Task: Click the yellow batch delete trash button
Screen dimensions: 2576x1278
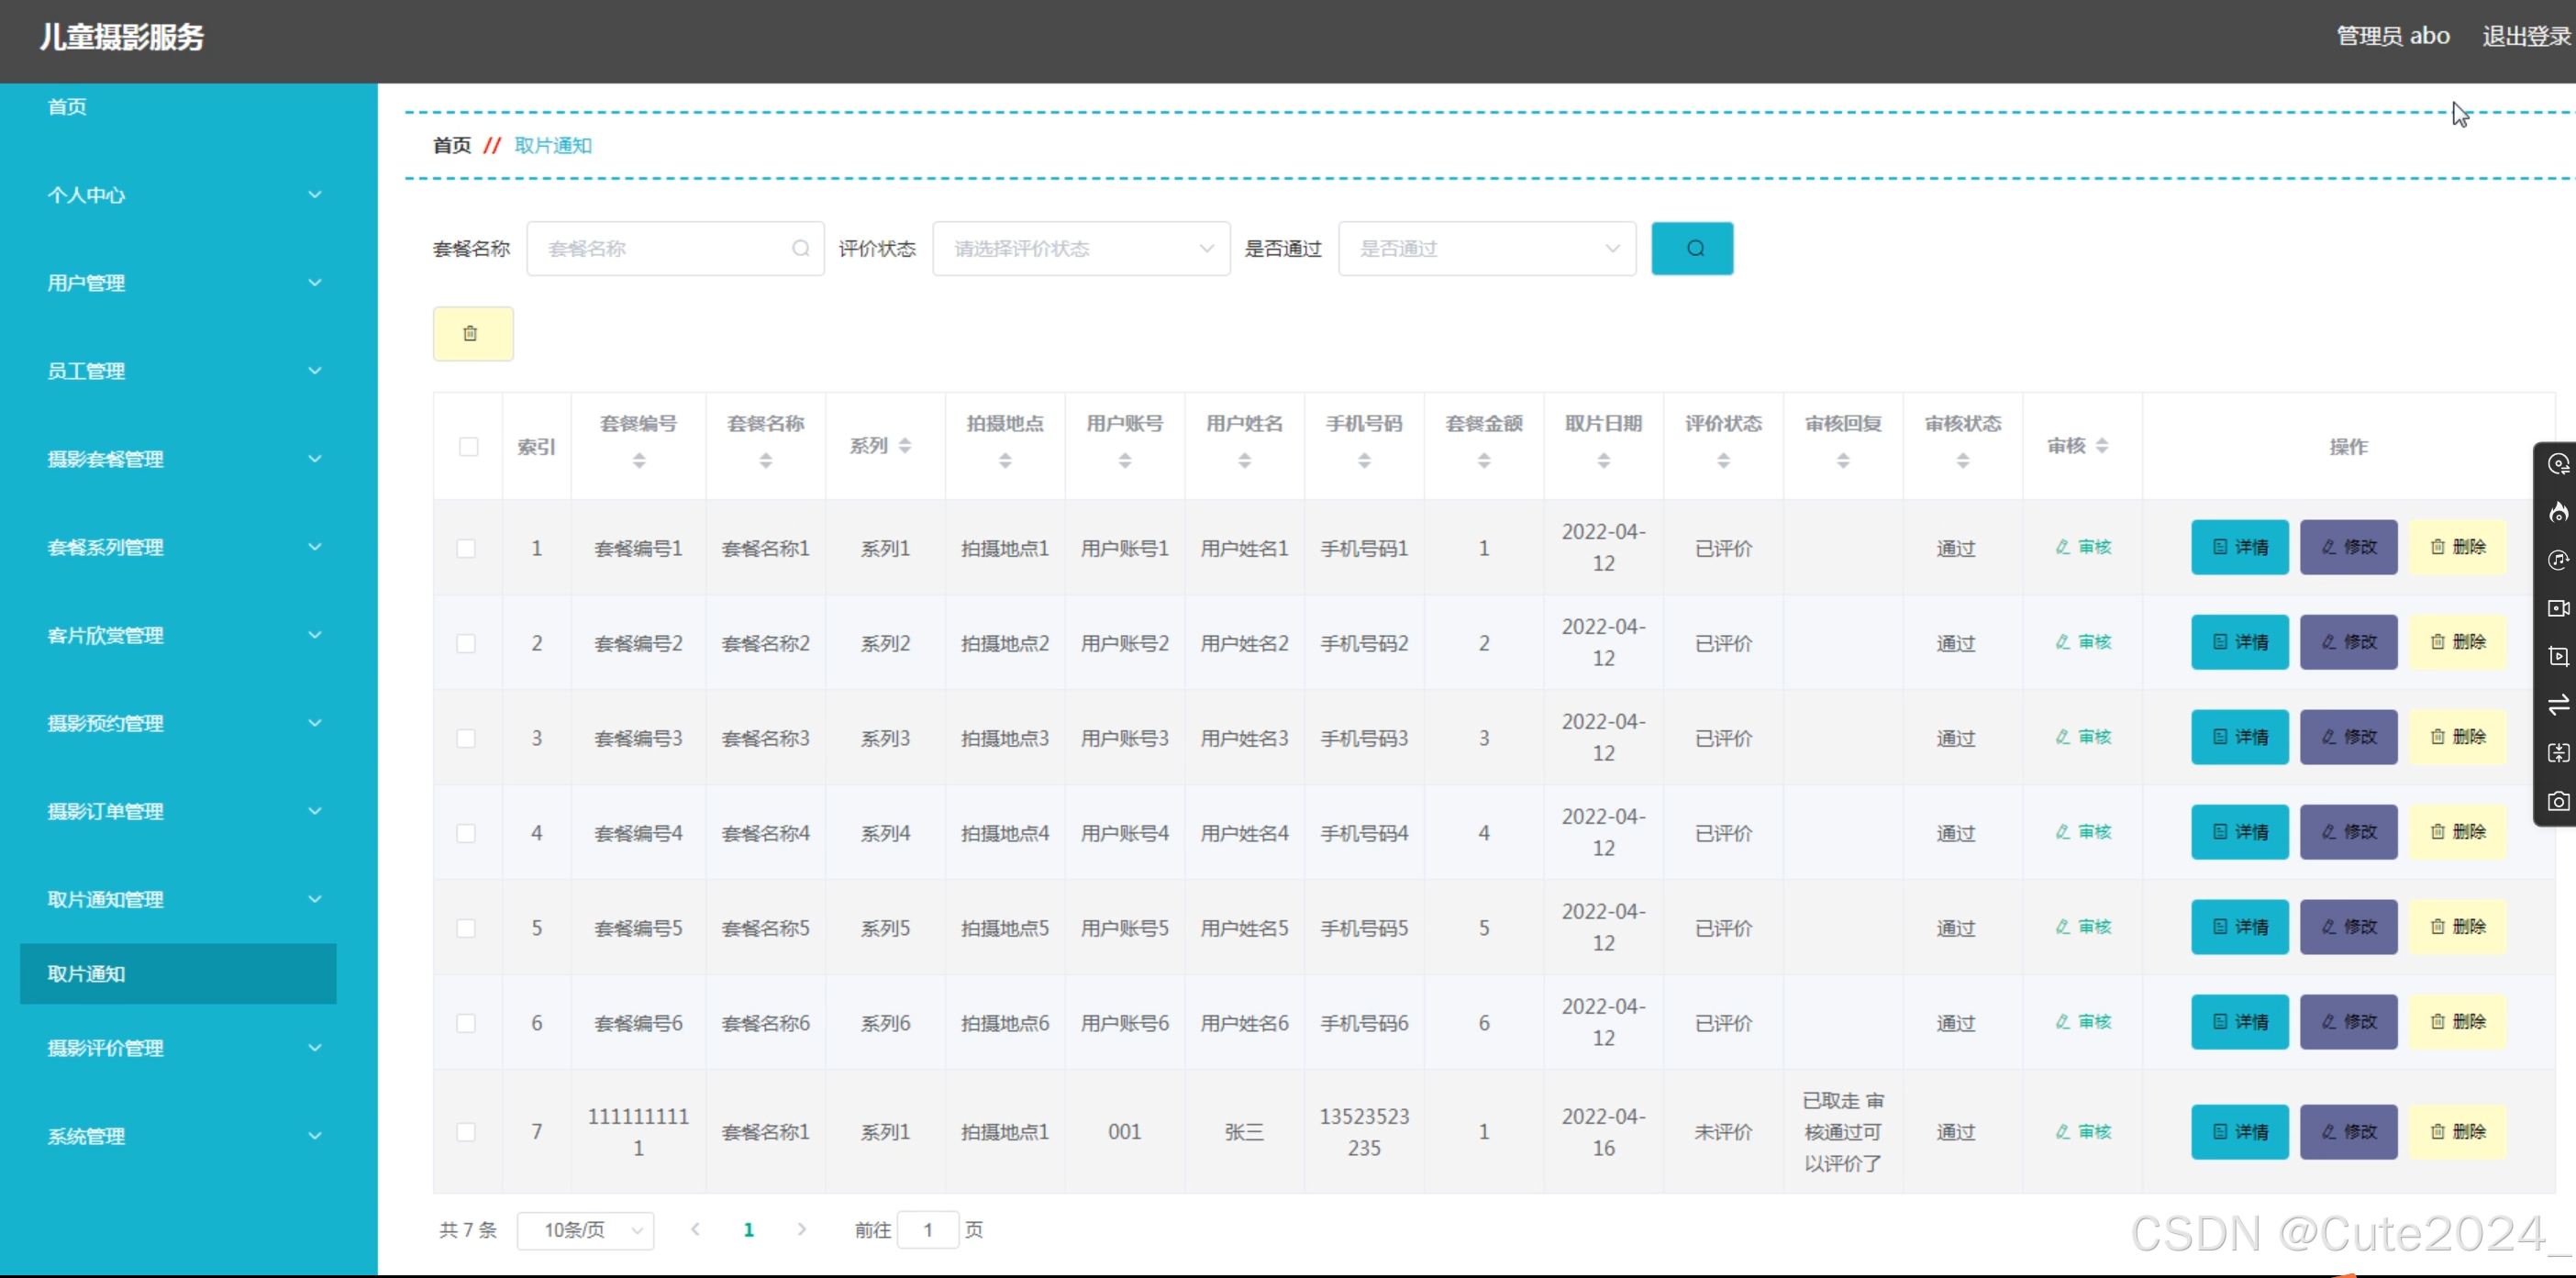Action: click(x=472, y=333)
